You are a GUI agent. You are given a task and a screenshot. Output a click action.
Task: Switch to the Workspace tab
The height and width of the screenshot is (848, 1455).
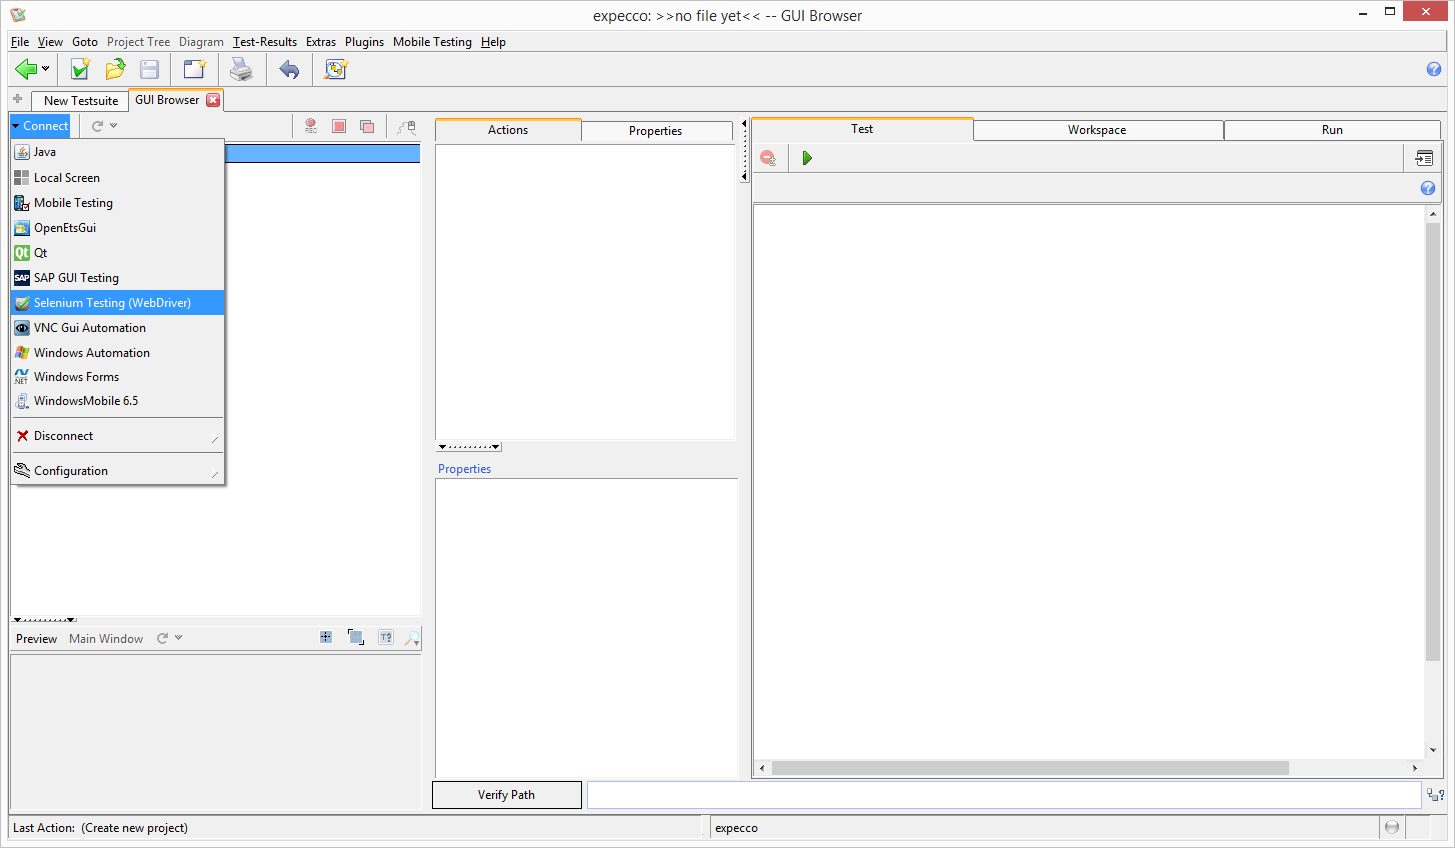[x=1097, y=130]
